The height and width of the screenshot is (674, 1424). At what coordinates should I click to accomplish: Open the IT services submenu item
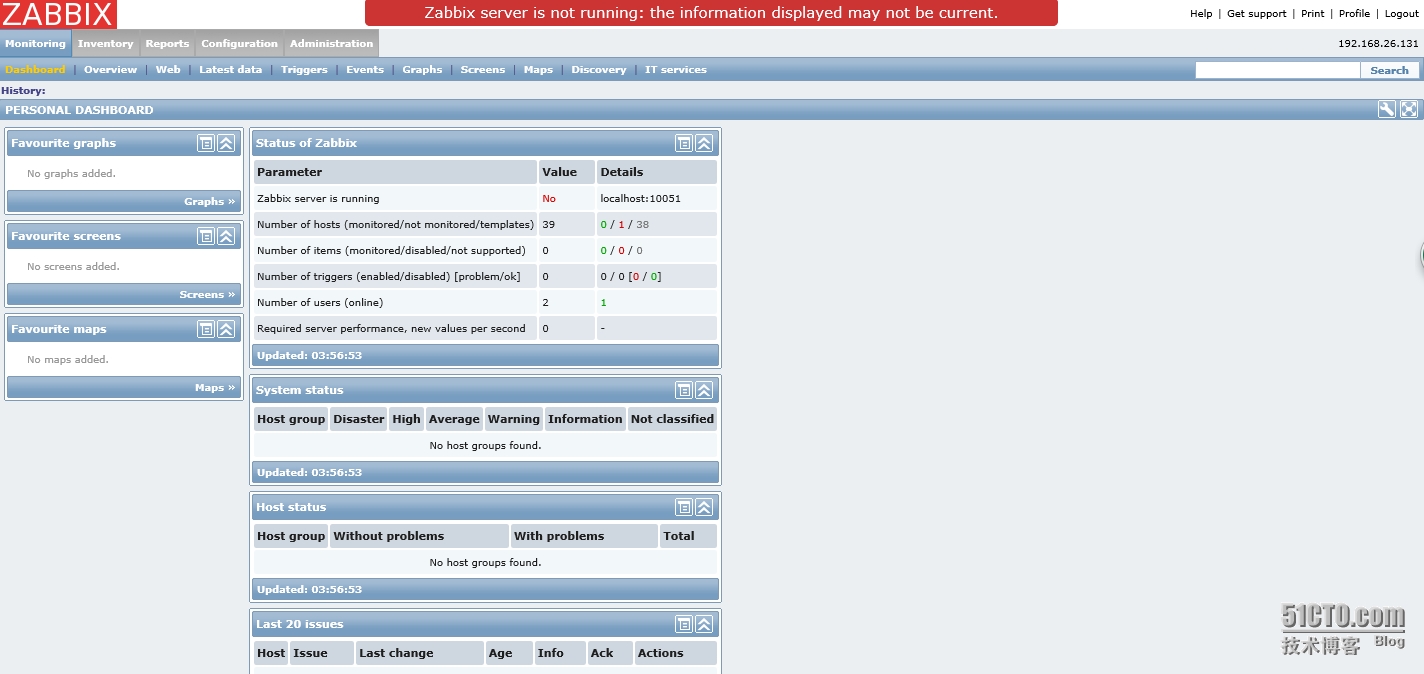676,70
